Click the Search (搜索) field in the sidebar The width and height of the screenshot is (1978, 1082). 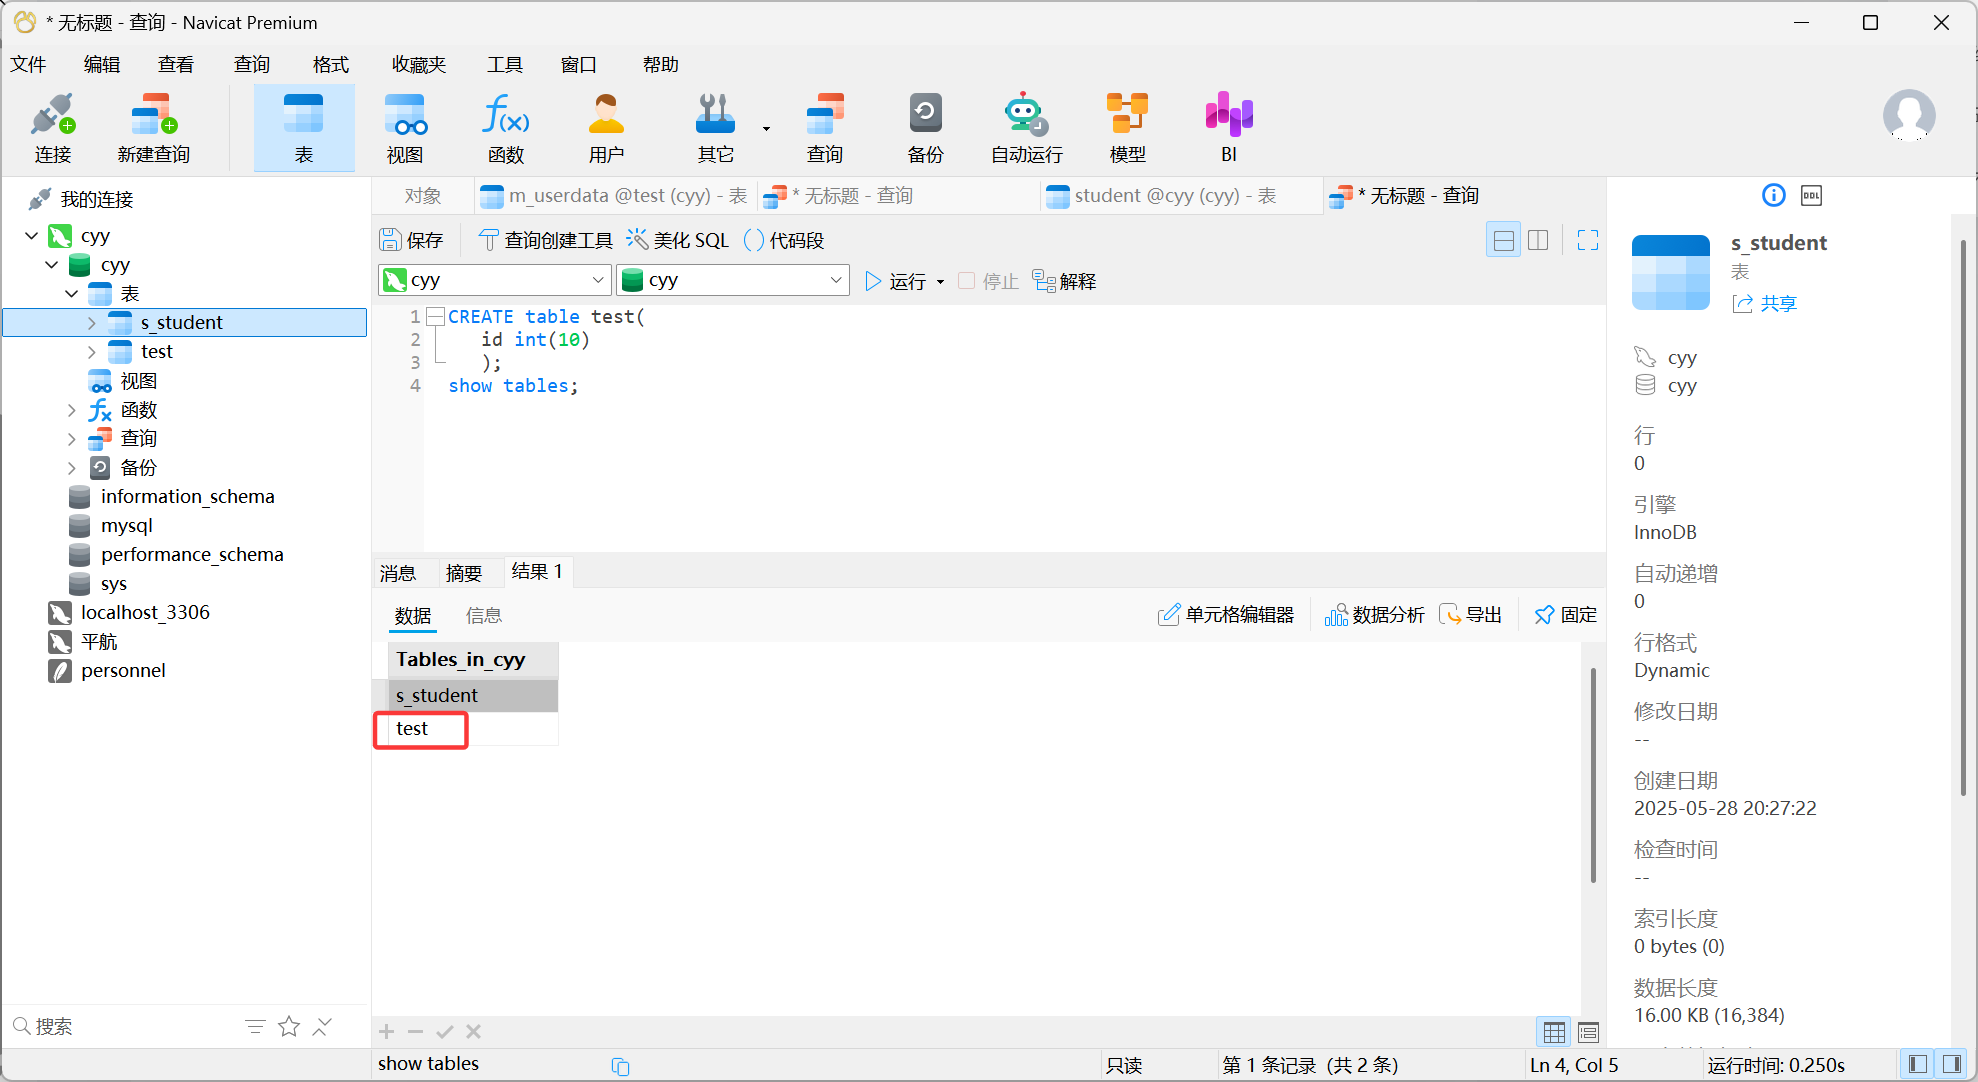point(120,1027)
